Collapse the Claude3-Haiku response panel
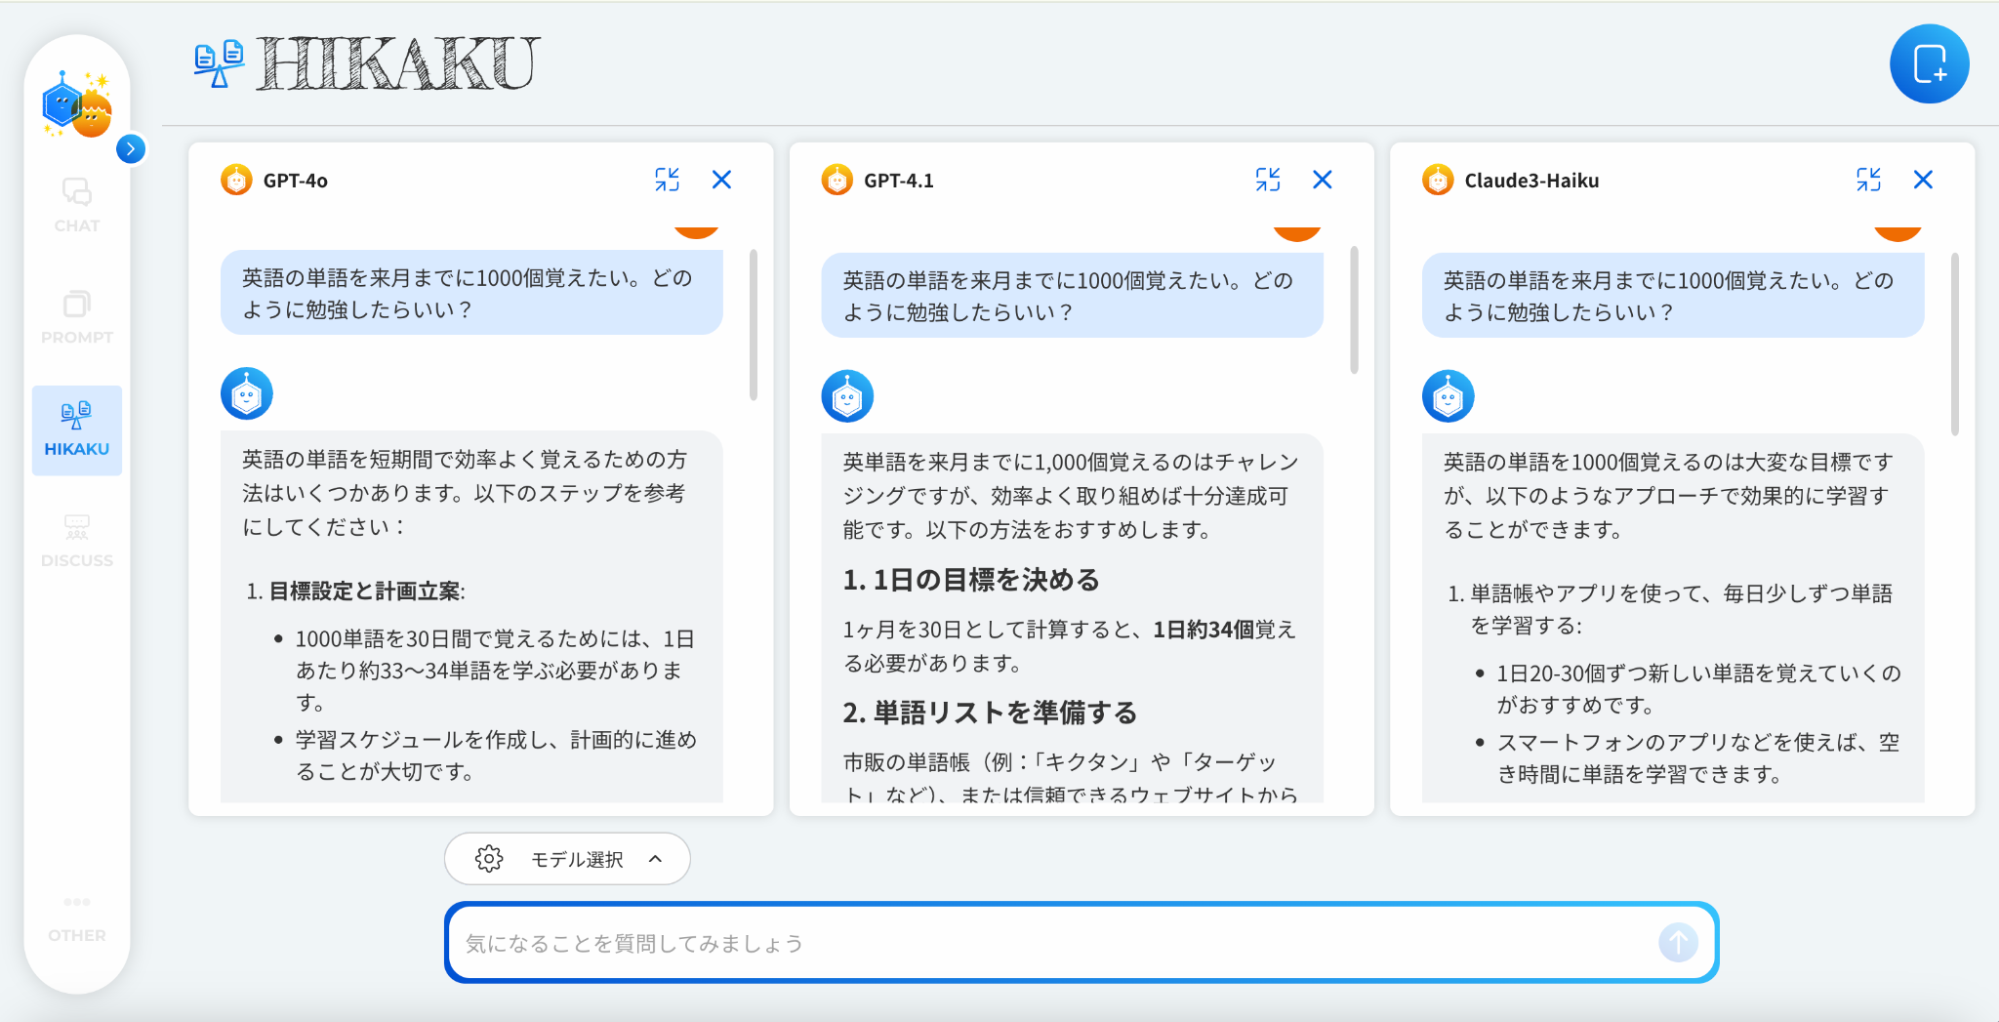 click(1869, 179)
